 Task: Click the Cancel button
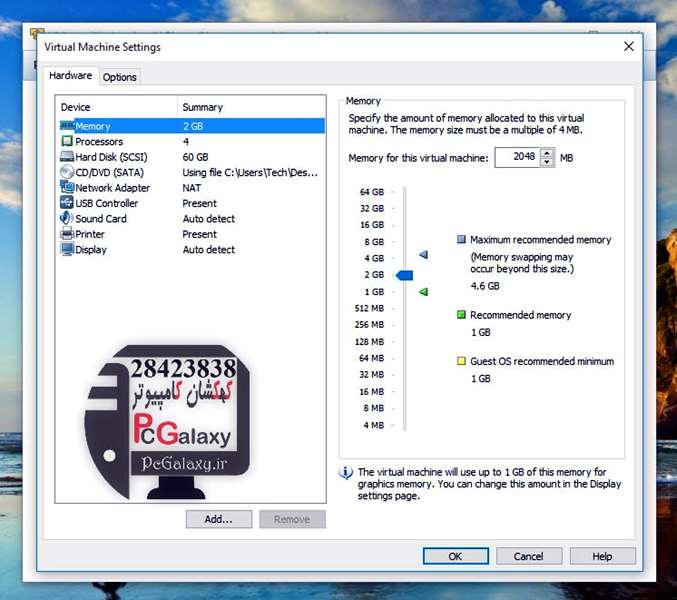529,556
